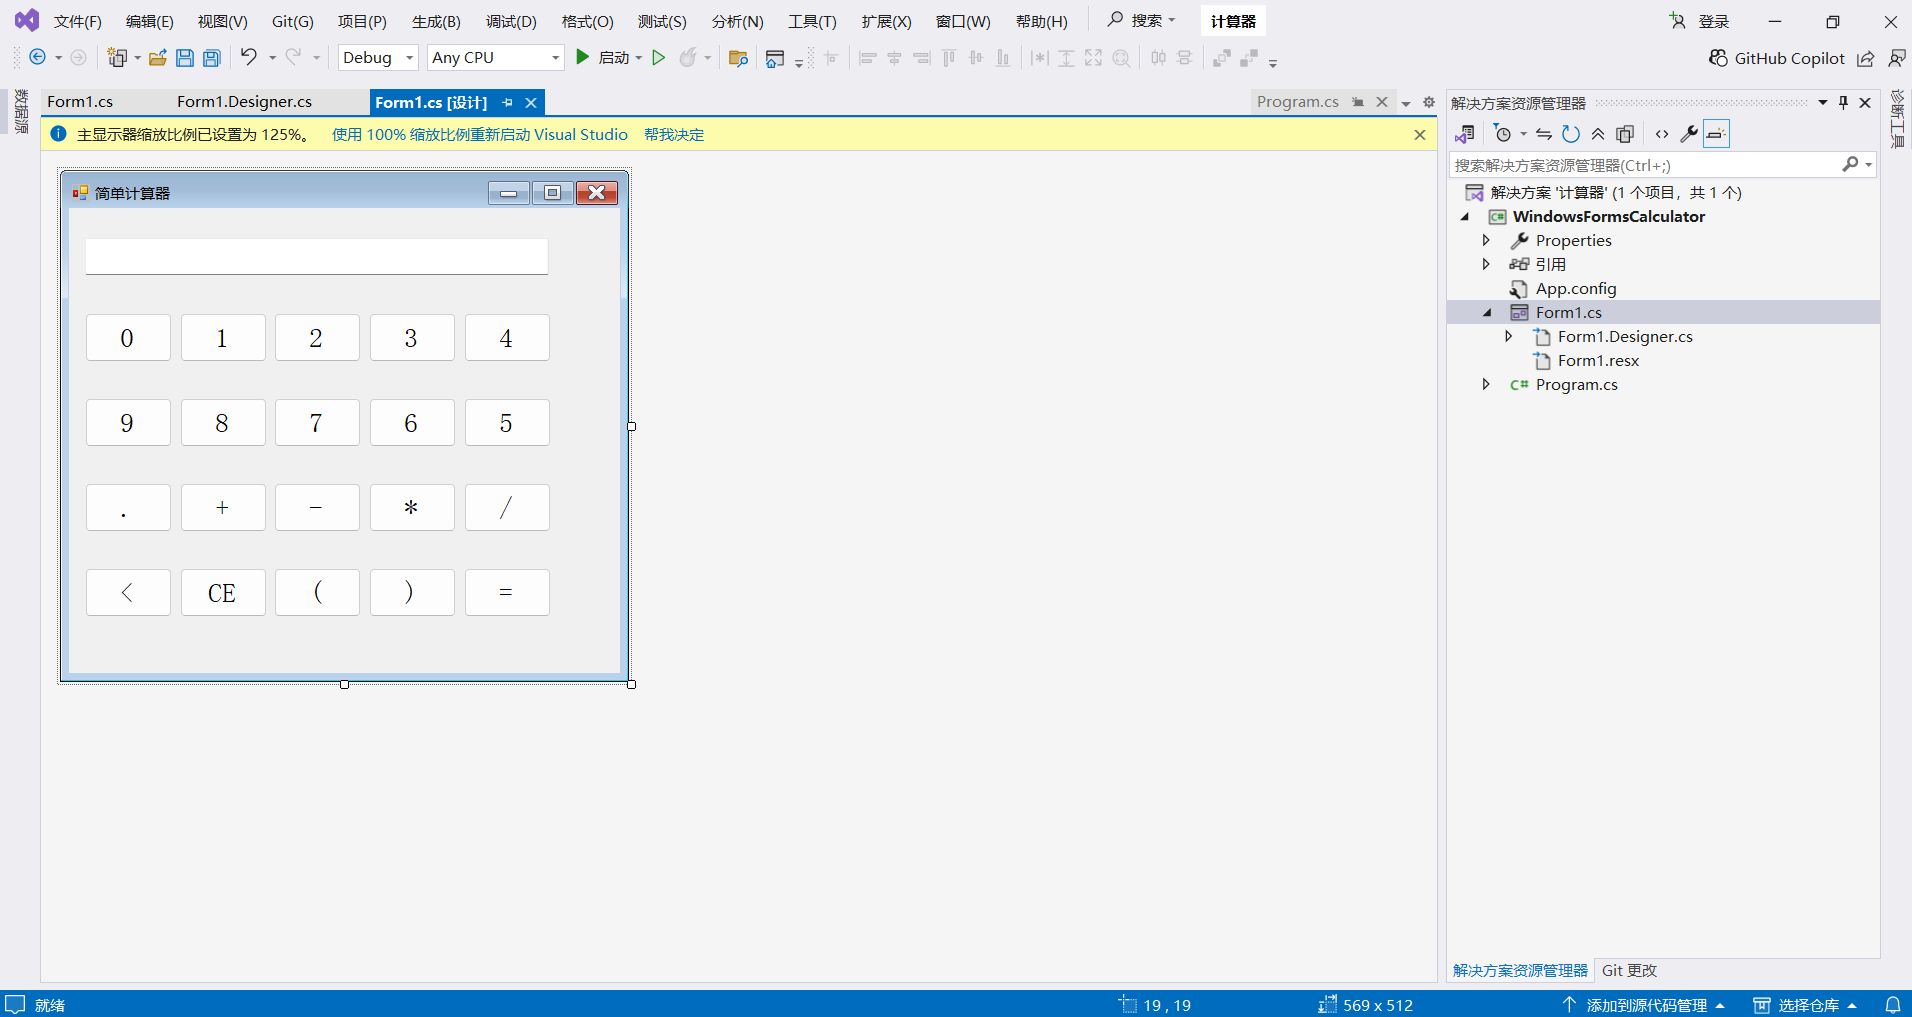Click the Open File folder icon
The image size is (1912, 1017).
point(157,58)
